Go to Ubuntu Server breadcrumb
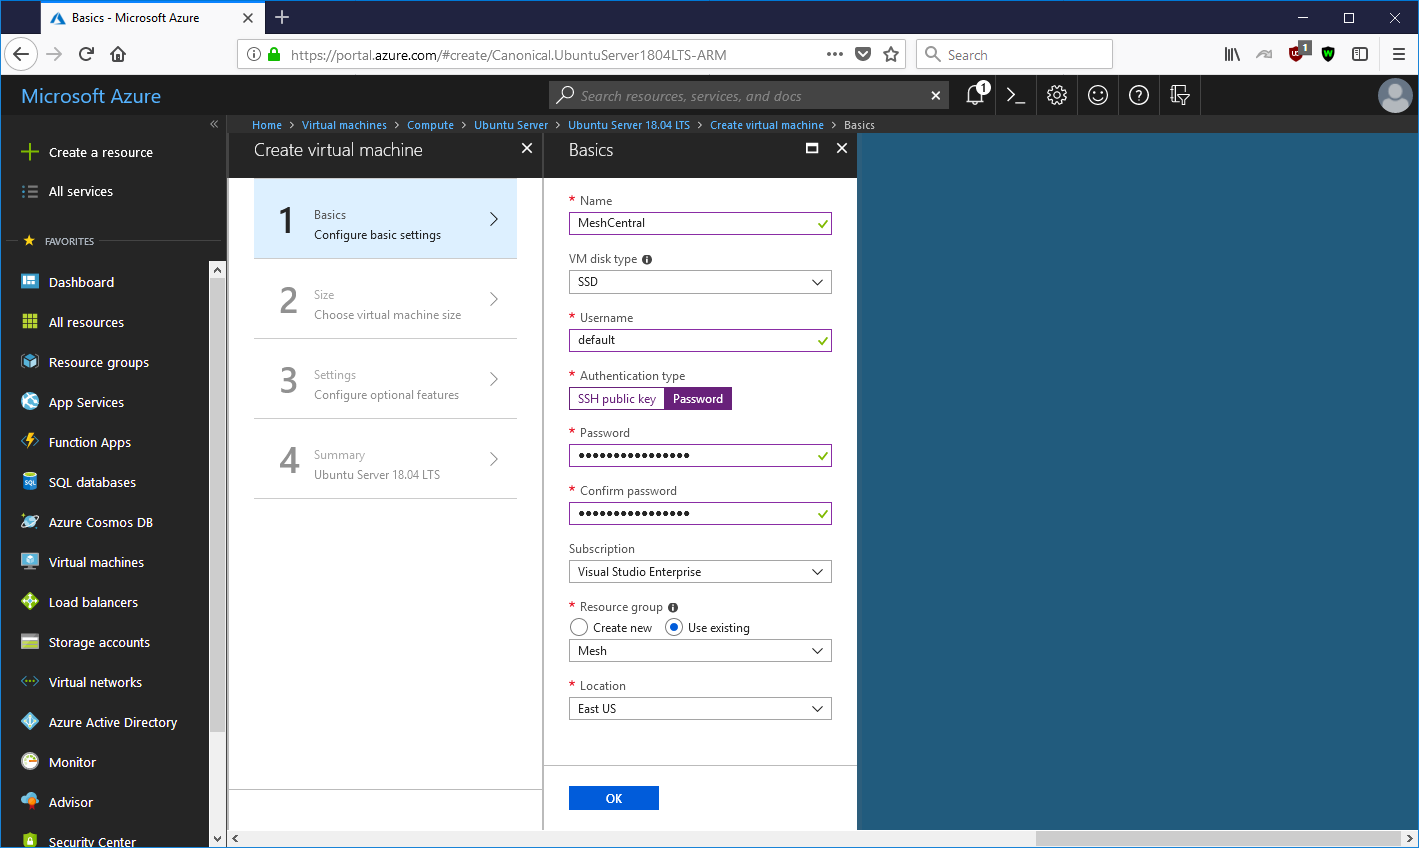 [x=511, y=125]
